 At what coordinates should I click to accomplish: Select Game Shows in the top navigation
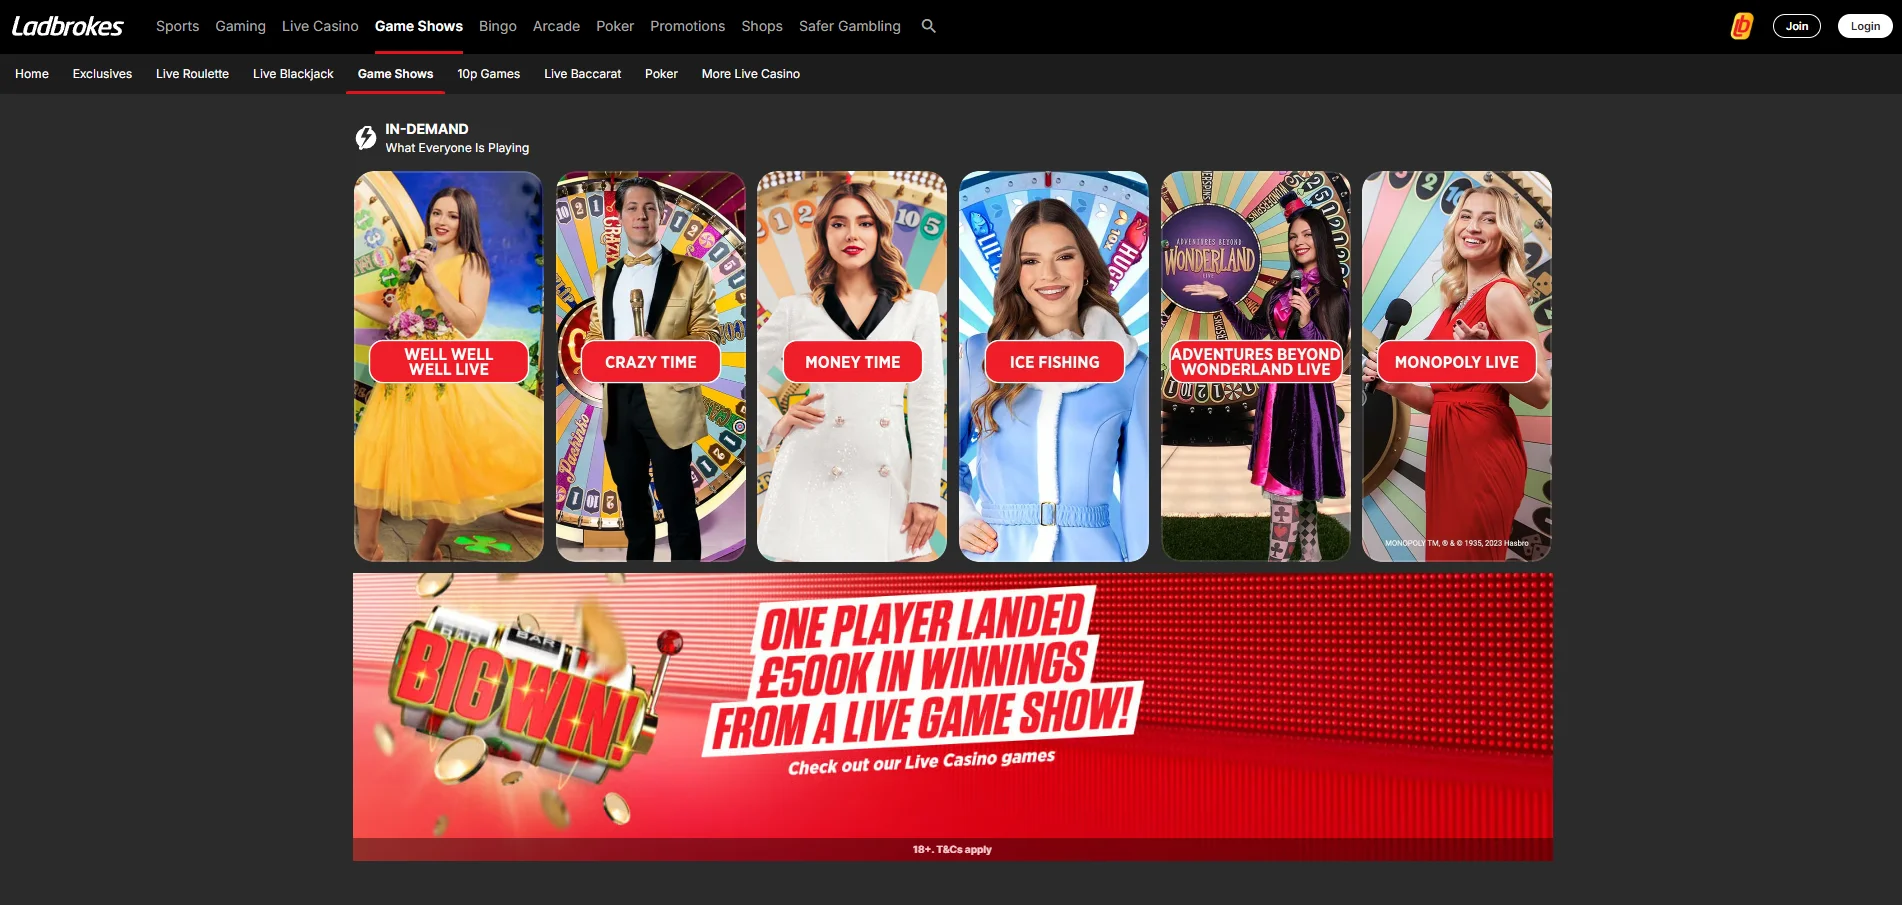419,26
